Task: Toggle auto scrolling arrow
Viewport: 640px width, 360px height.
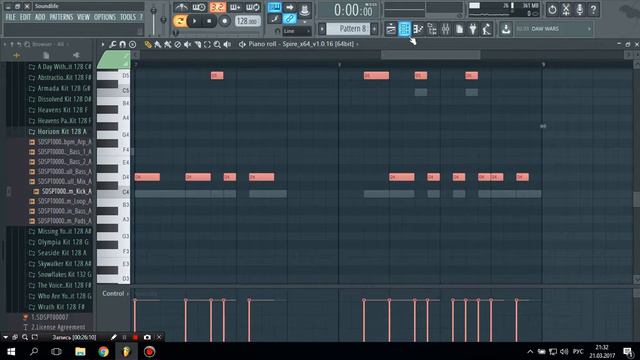Action: 289,7
